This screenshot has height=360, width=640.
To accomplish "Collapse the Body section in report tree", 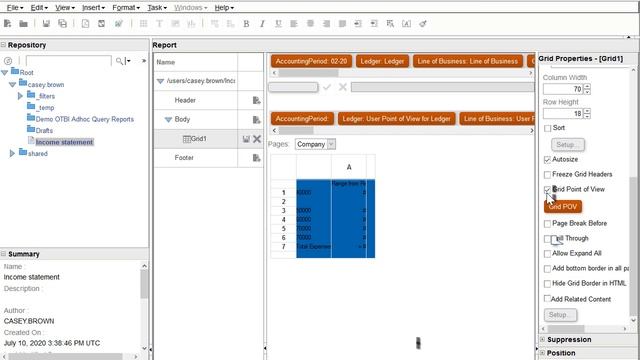I will [168, 120].
